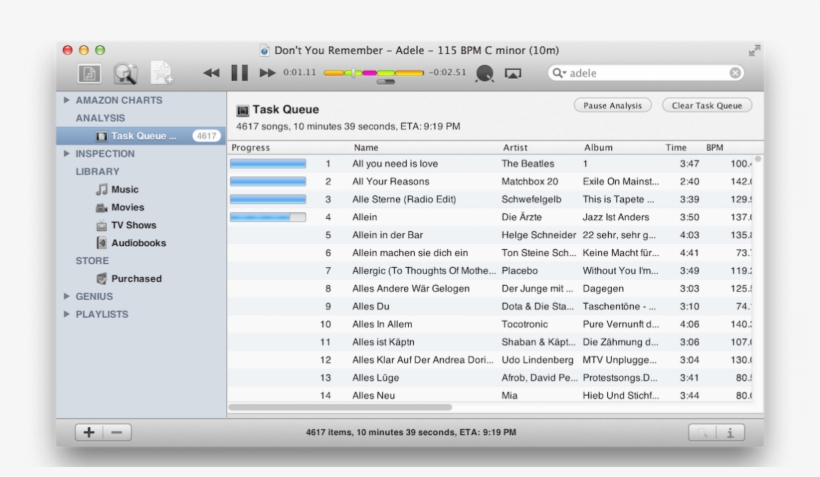The width and height of the screenshot is (820, 477).
Task: Click the vertical scrollbar knob in song list
Action: click(x=757, y=159)
